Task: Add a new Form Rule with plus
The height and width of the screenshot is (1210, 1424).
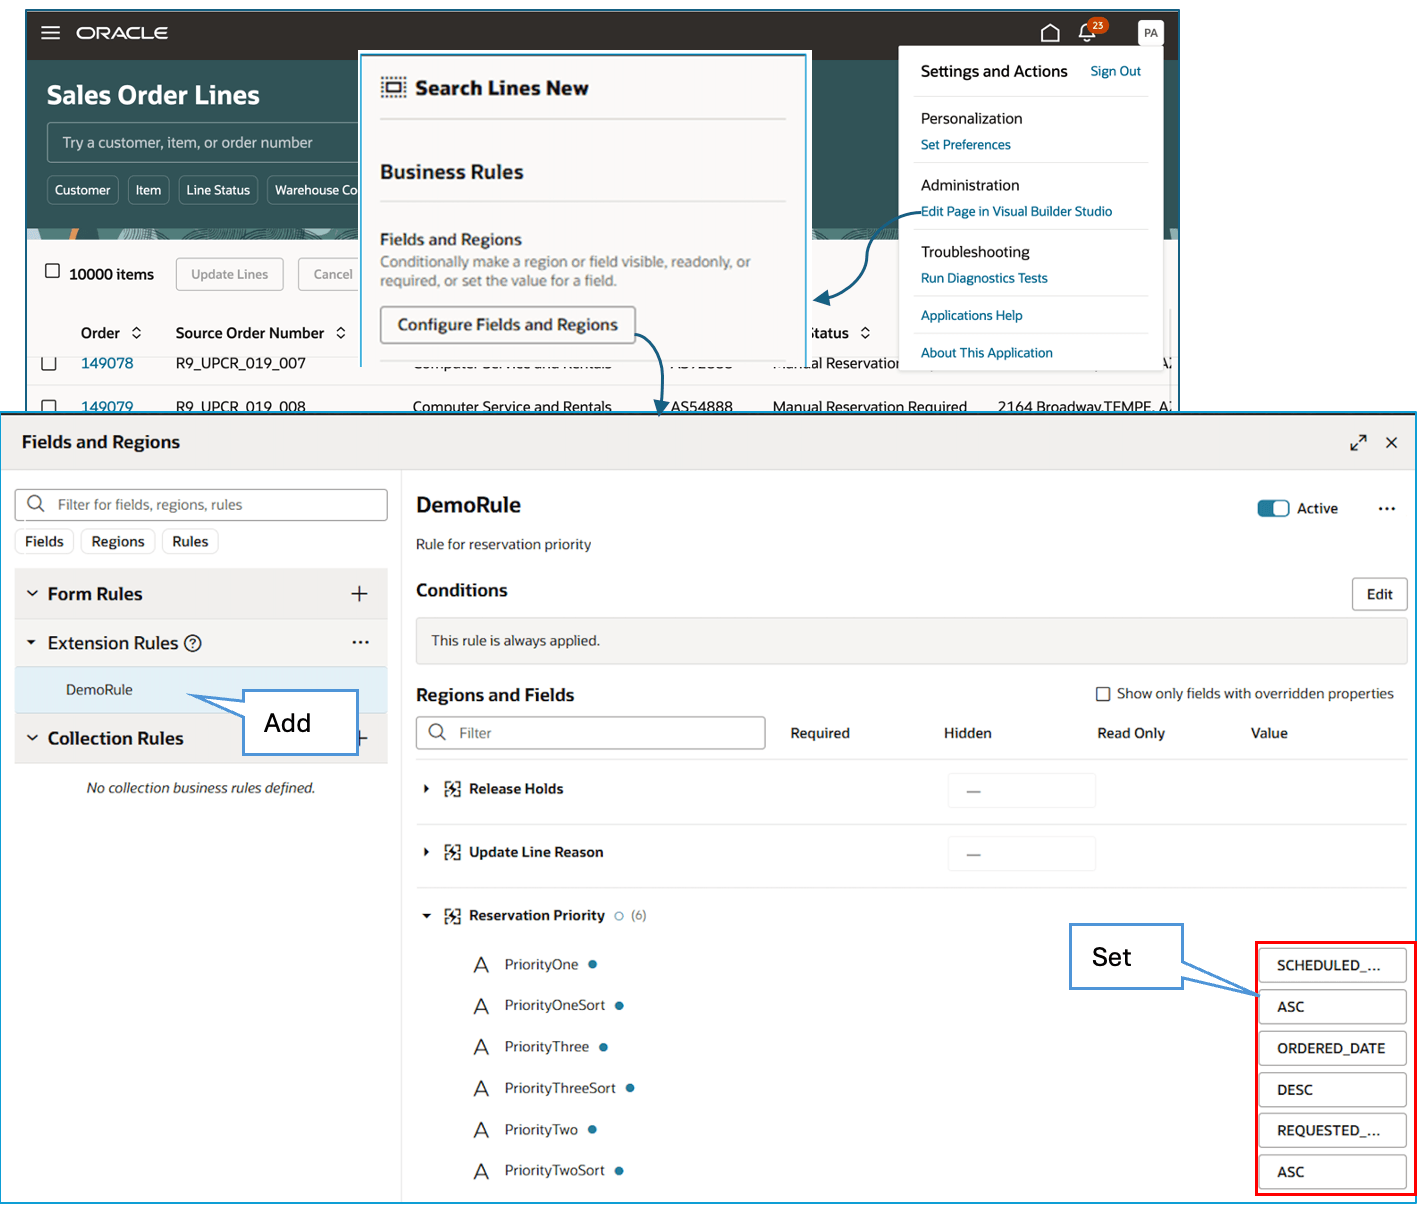Action: 359,594
